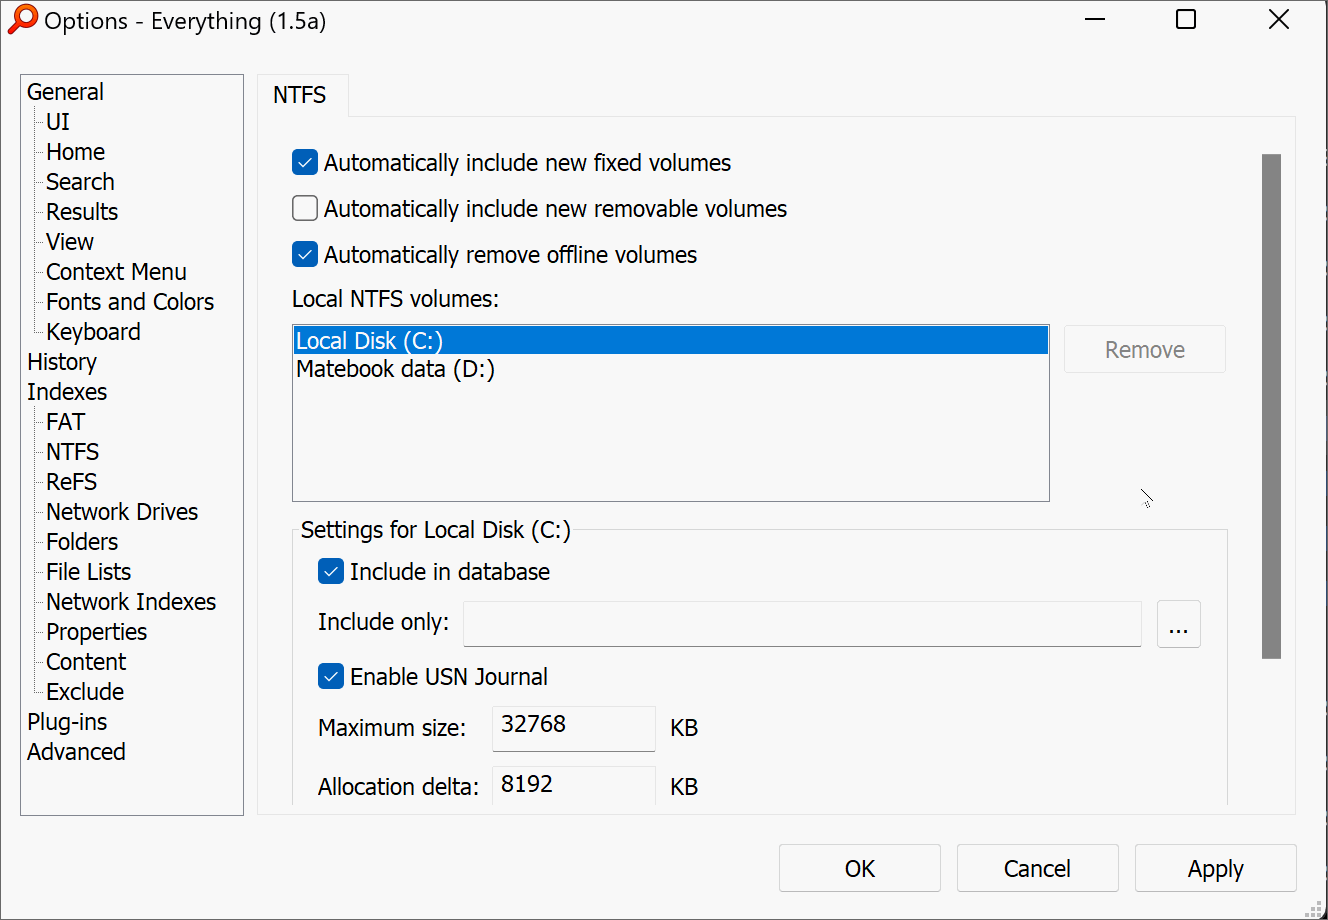
Task: Select the NTFS tab
Action: click(300, 95)
